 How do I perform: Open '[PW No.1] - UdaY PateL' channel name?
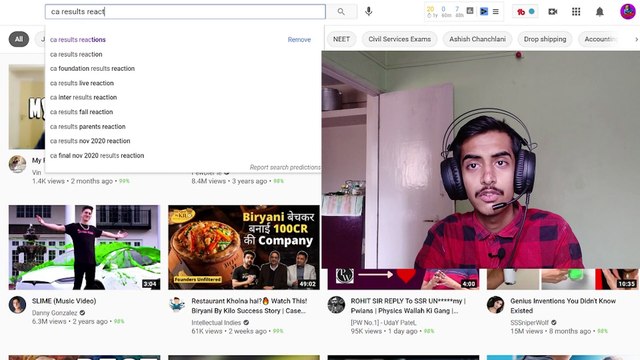383,322
